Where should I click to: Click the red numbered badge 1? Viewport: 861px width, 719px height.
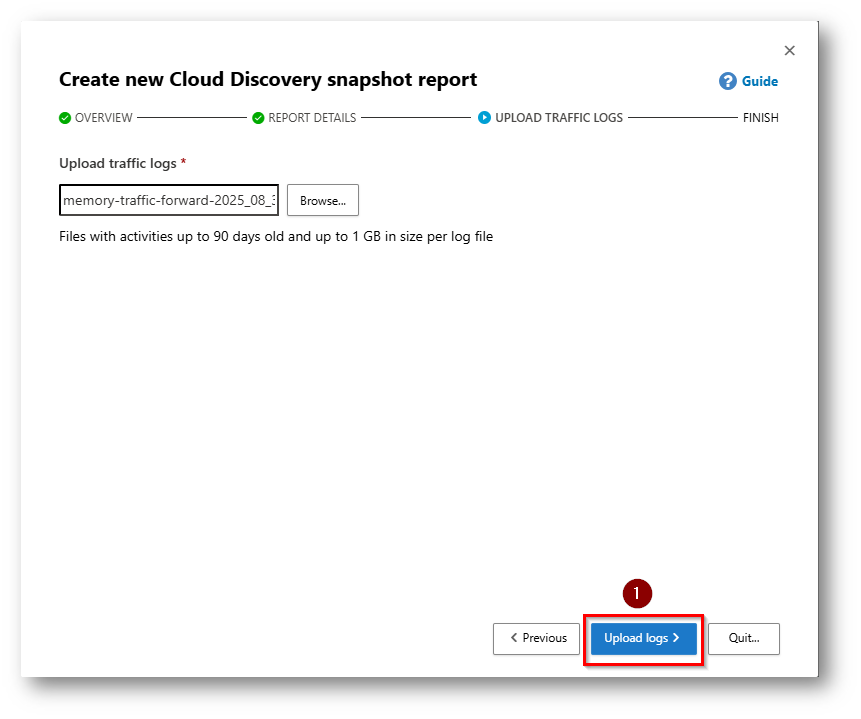pos(637,593)
